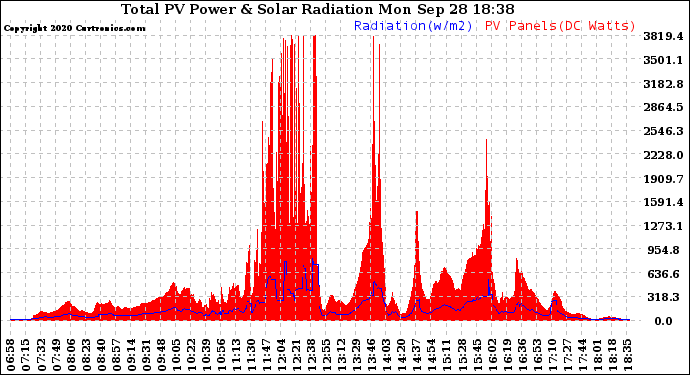Click the 10:05 time label
Screen dimensions: 690x375
176,355
